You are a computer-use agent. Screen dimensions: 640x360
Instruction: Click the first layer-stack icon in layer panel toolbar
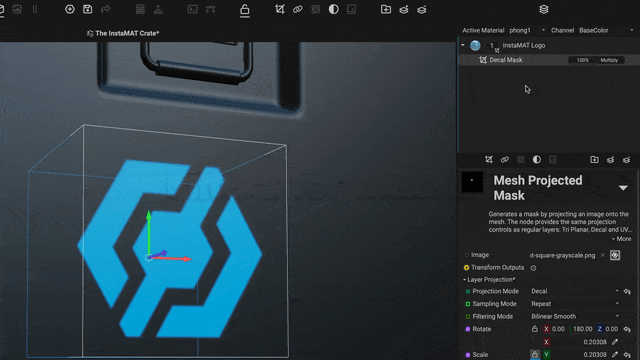[x=610, y=160]
